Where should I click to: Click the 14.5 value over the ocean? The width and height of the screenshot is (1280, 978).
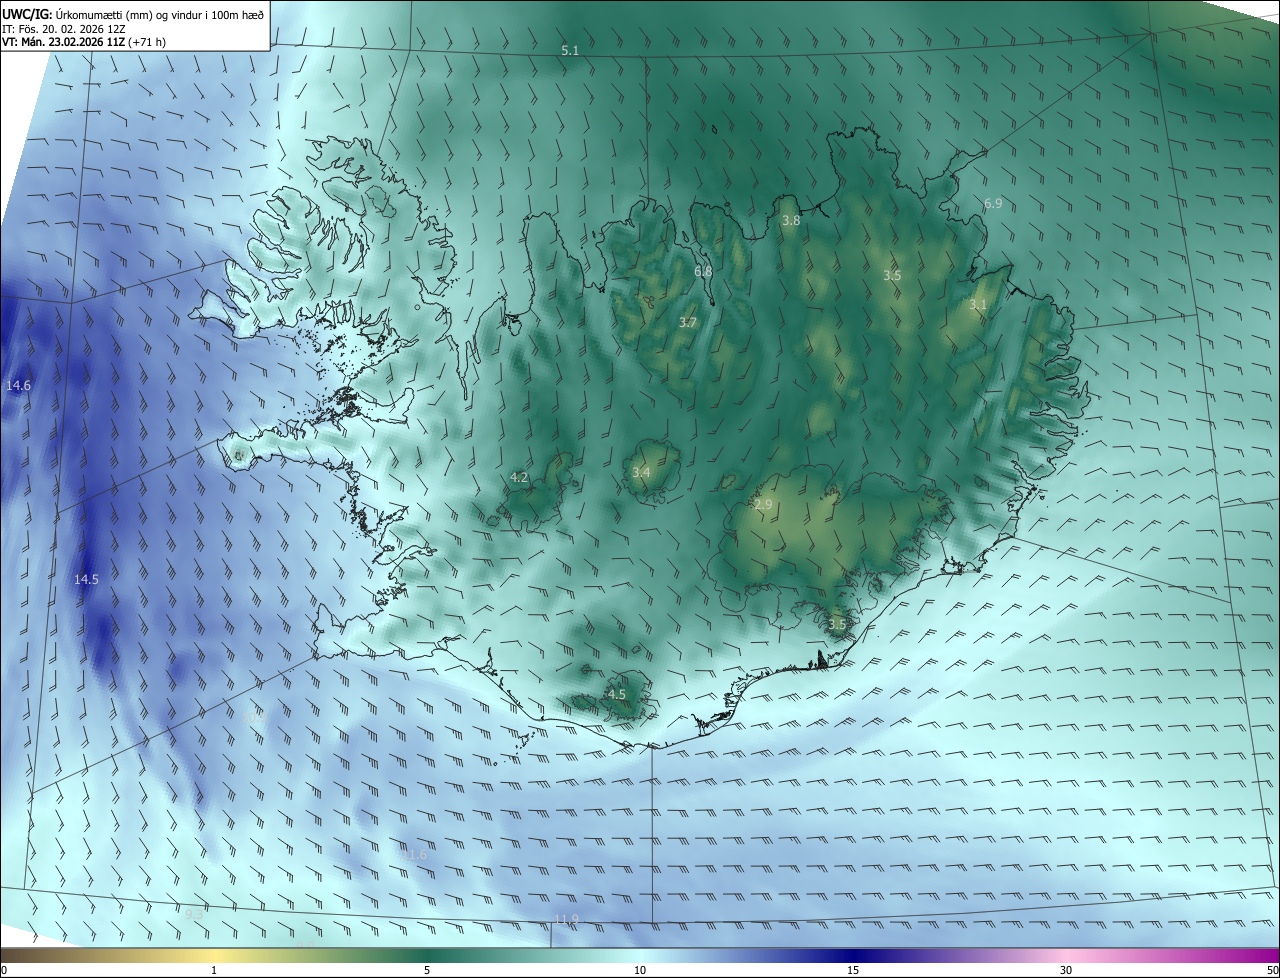86,579
